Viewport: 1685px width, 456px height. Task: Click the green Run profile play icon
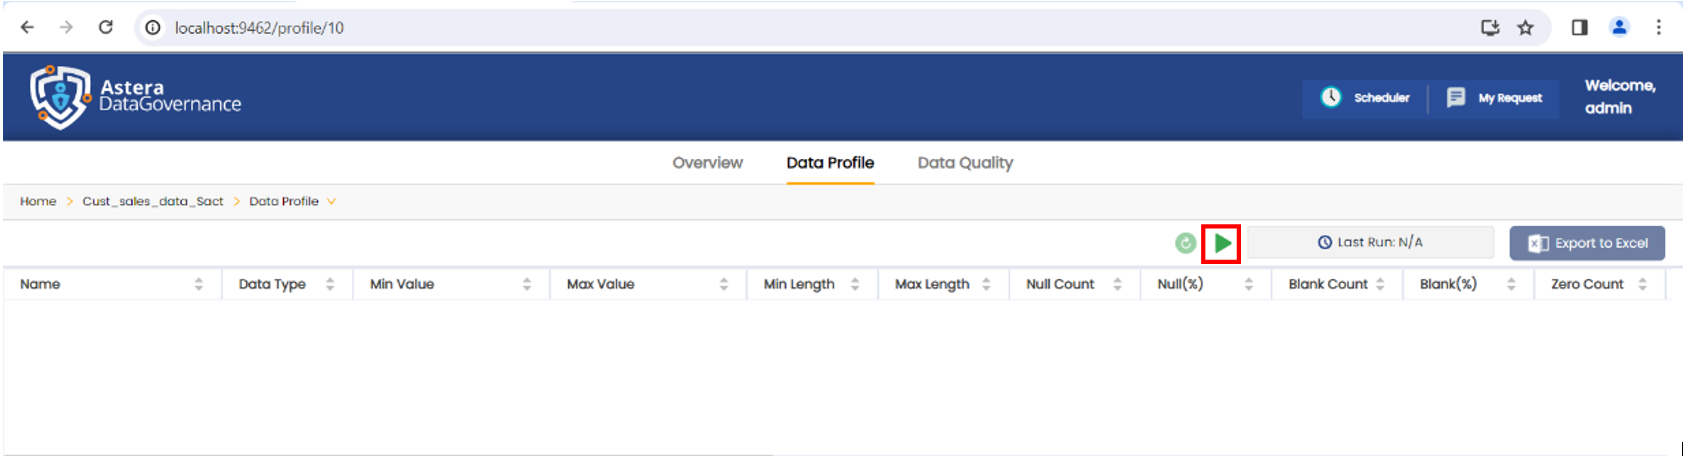click(1222, 243)
